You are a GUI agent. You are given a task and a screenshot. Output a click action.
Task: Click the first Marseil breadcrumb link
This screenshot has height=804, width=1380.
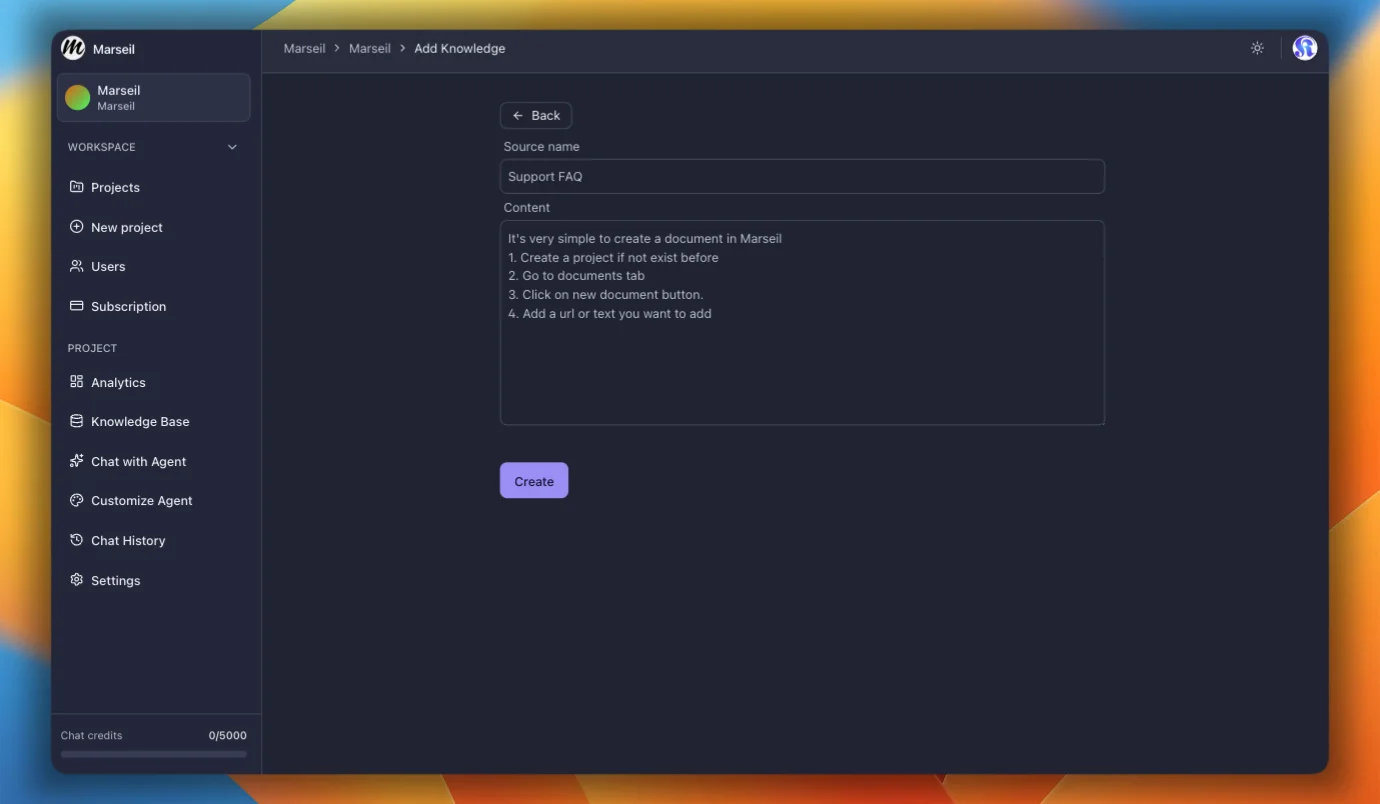304,48
